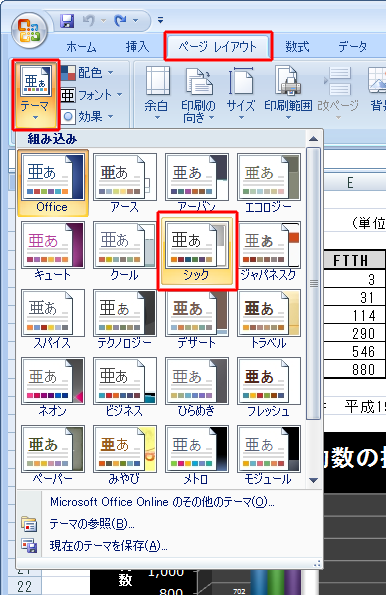Click the theme gallery scroll down arrow

[314, 480]
